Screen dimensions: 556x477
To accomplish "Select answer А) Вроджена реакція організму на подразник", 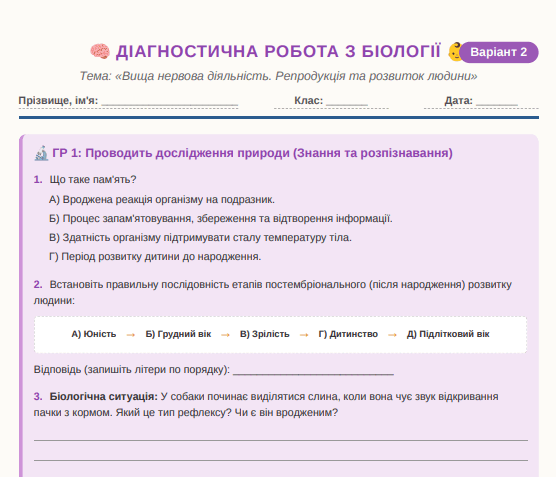I will pos(162,200).
